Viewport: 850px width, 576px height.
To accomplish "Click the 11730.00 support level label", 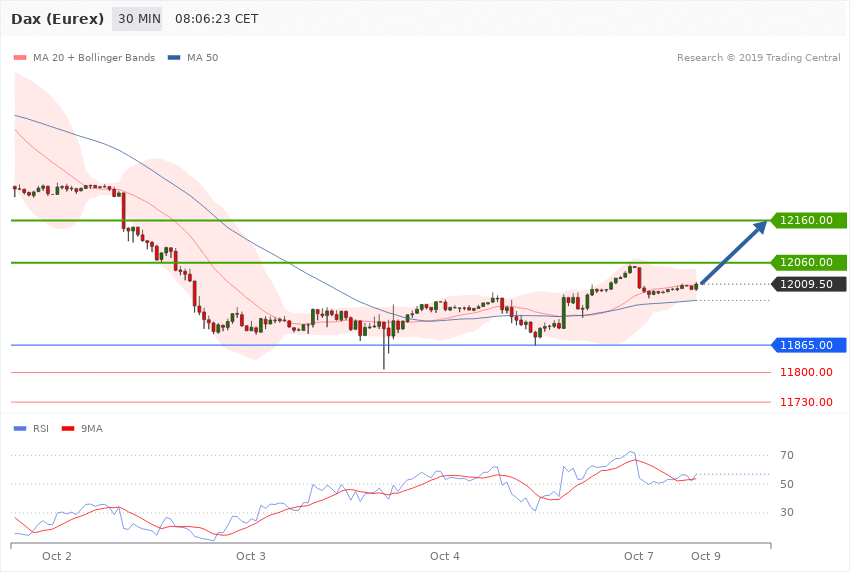I will [806, 402].
